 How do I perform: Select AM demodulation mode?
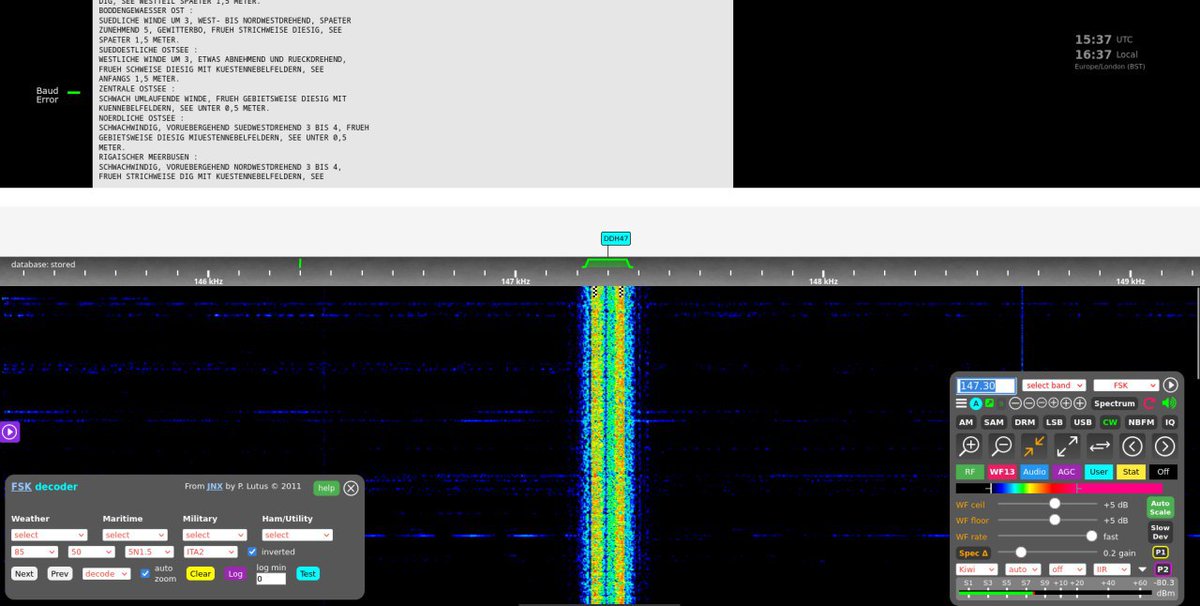pyautogui.click(x=966, y=422)
